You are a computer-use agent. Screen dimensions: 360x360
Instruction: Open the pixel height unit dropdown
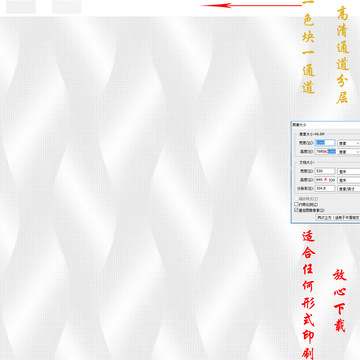349,152
